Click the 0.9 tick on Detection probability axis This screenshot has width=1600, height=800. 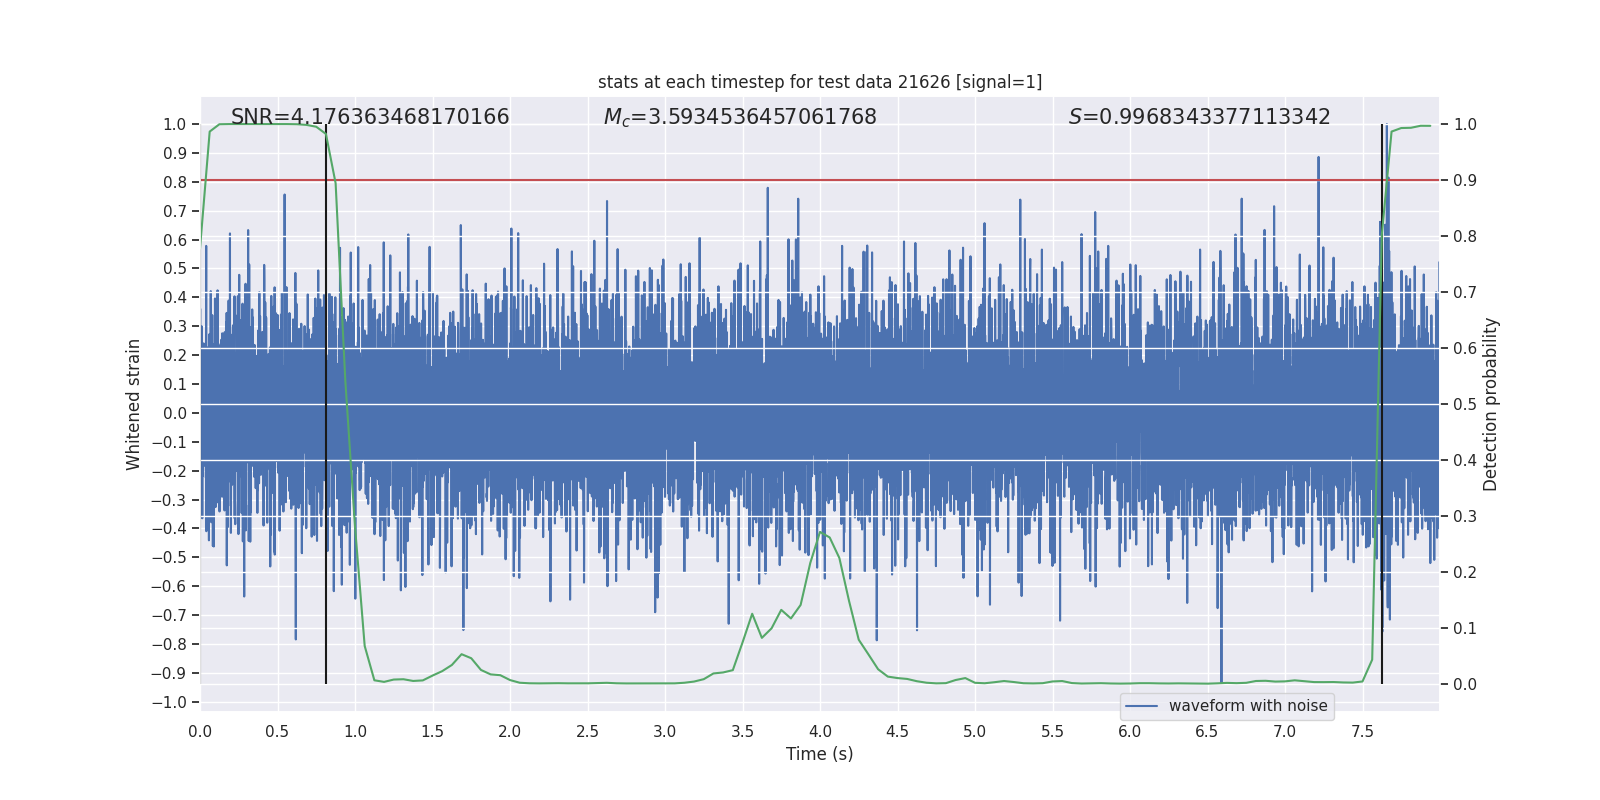tap(1465, 181)
